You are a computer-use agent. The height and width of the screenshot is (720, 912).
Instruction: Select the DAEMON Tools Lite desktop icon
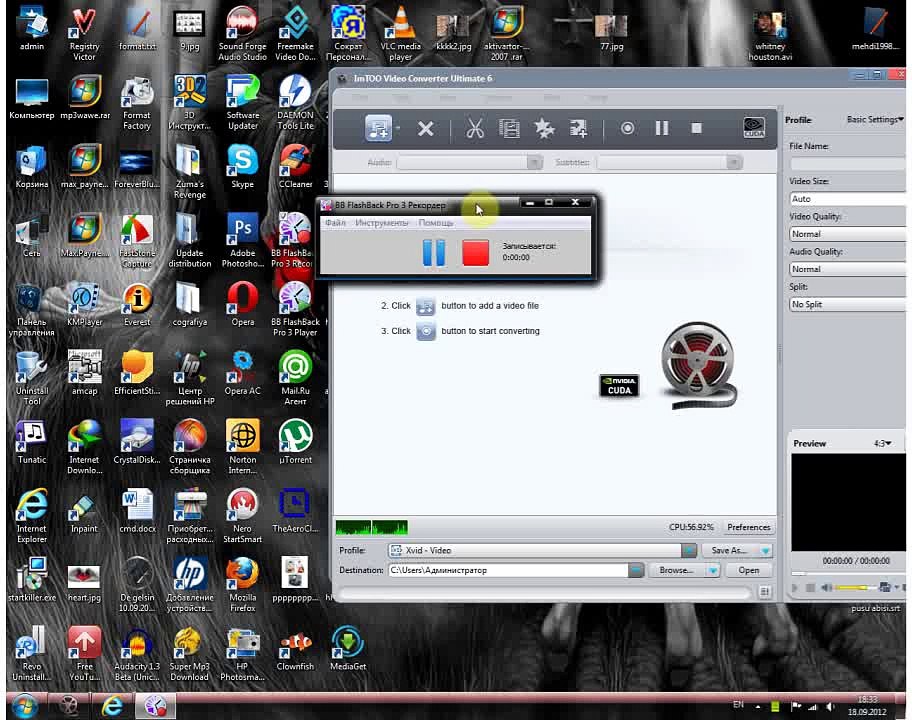click(295, 104)
